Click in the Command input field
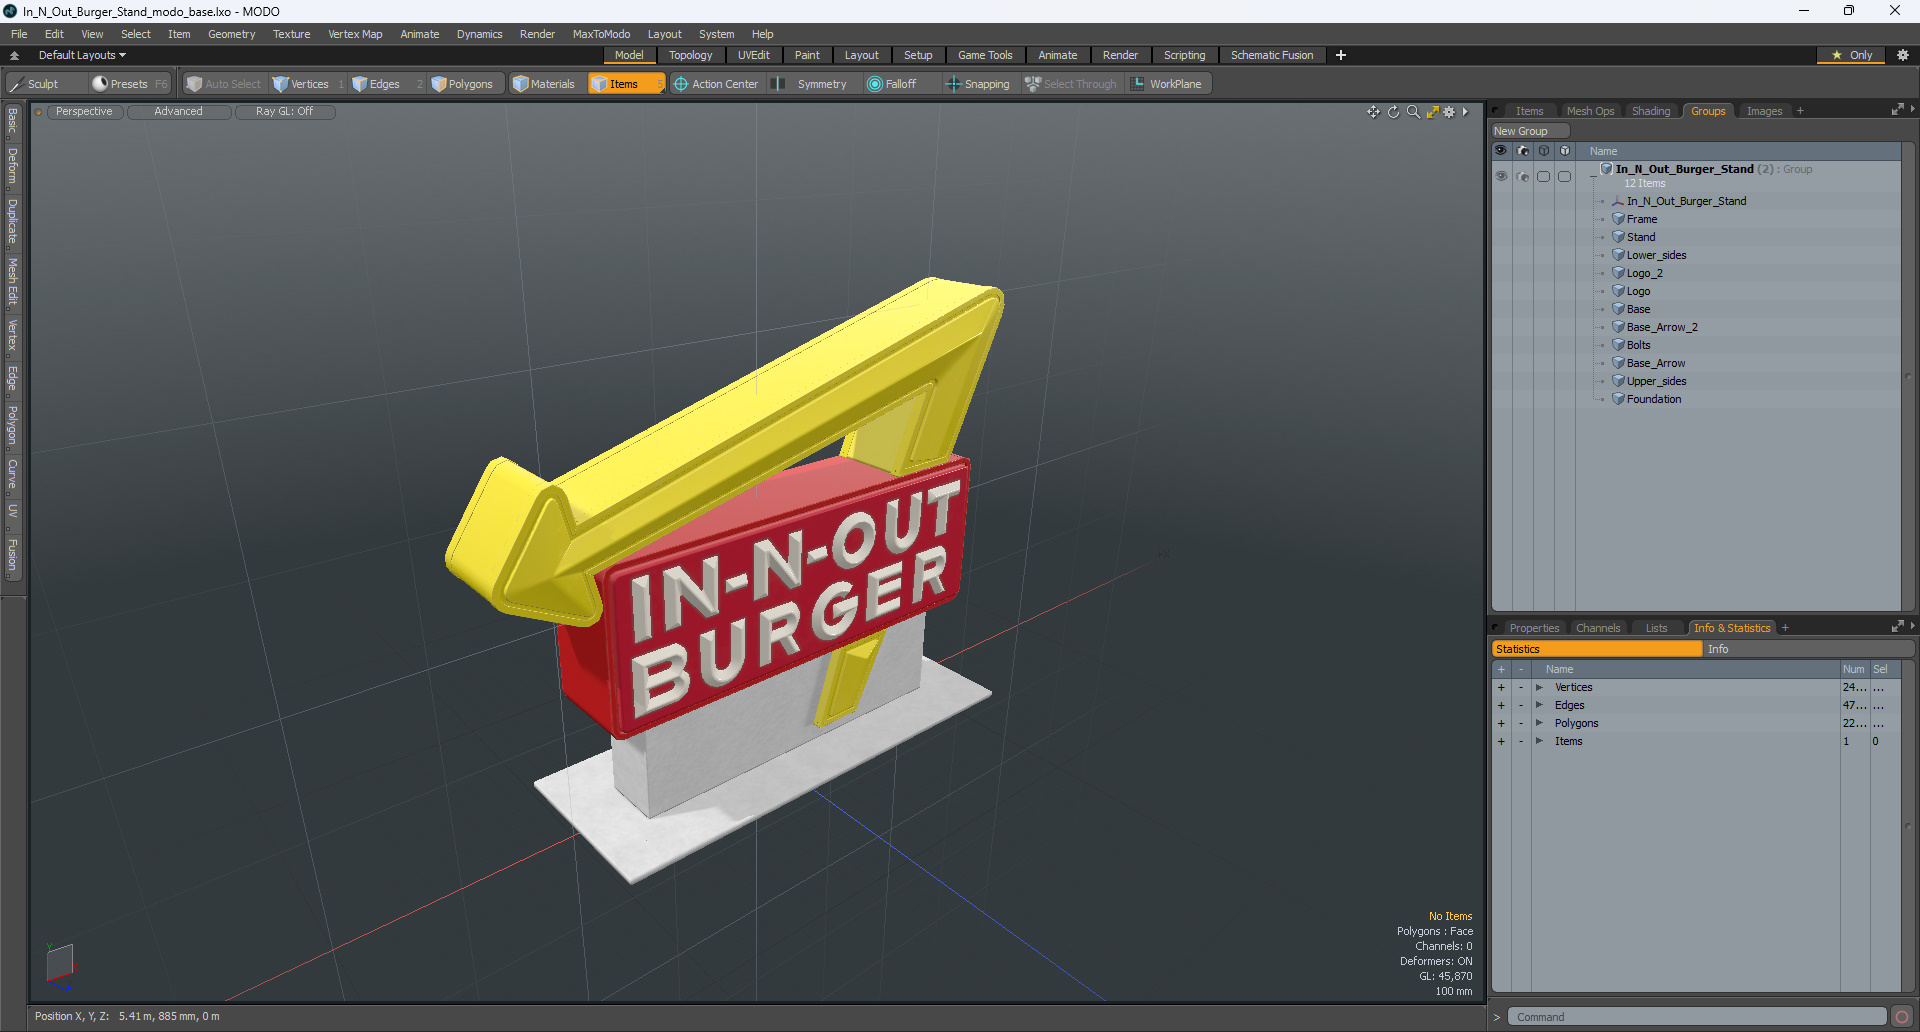1920x1032 pixels. click(x=1697, y=1017)
